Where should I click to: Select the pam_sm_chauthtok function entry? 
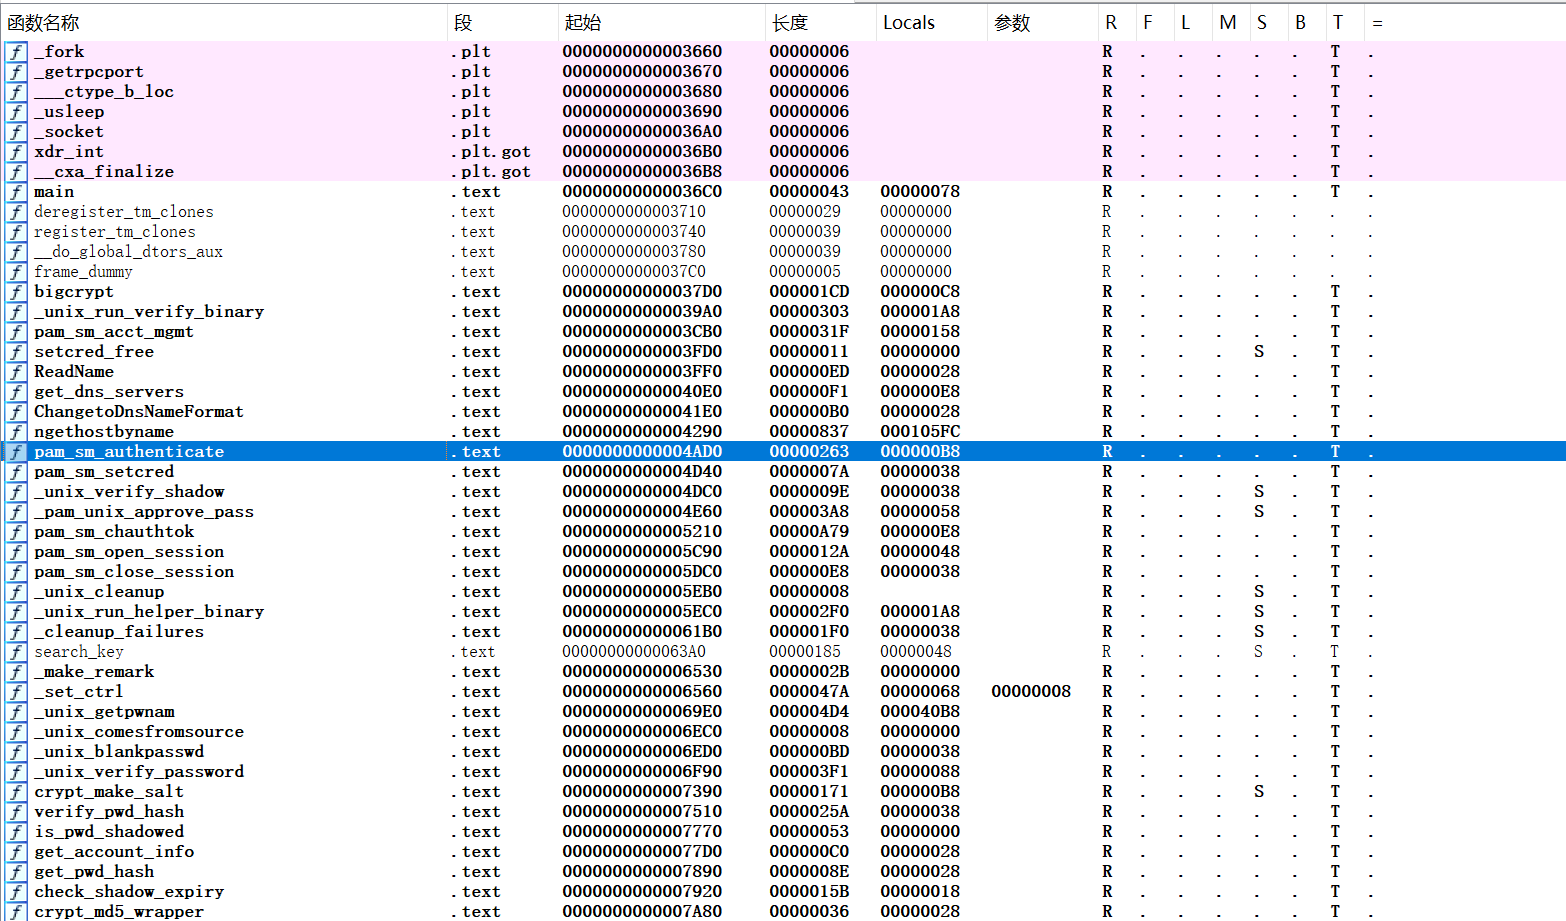pos(114,532)
